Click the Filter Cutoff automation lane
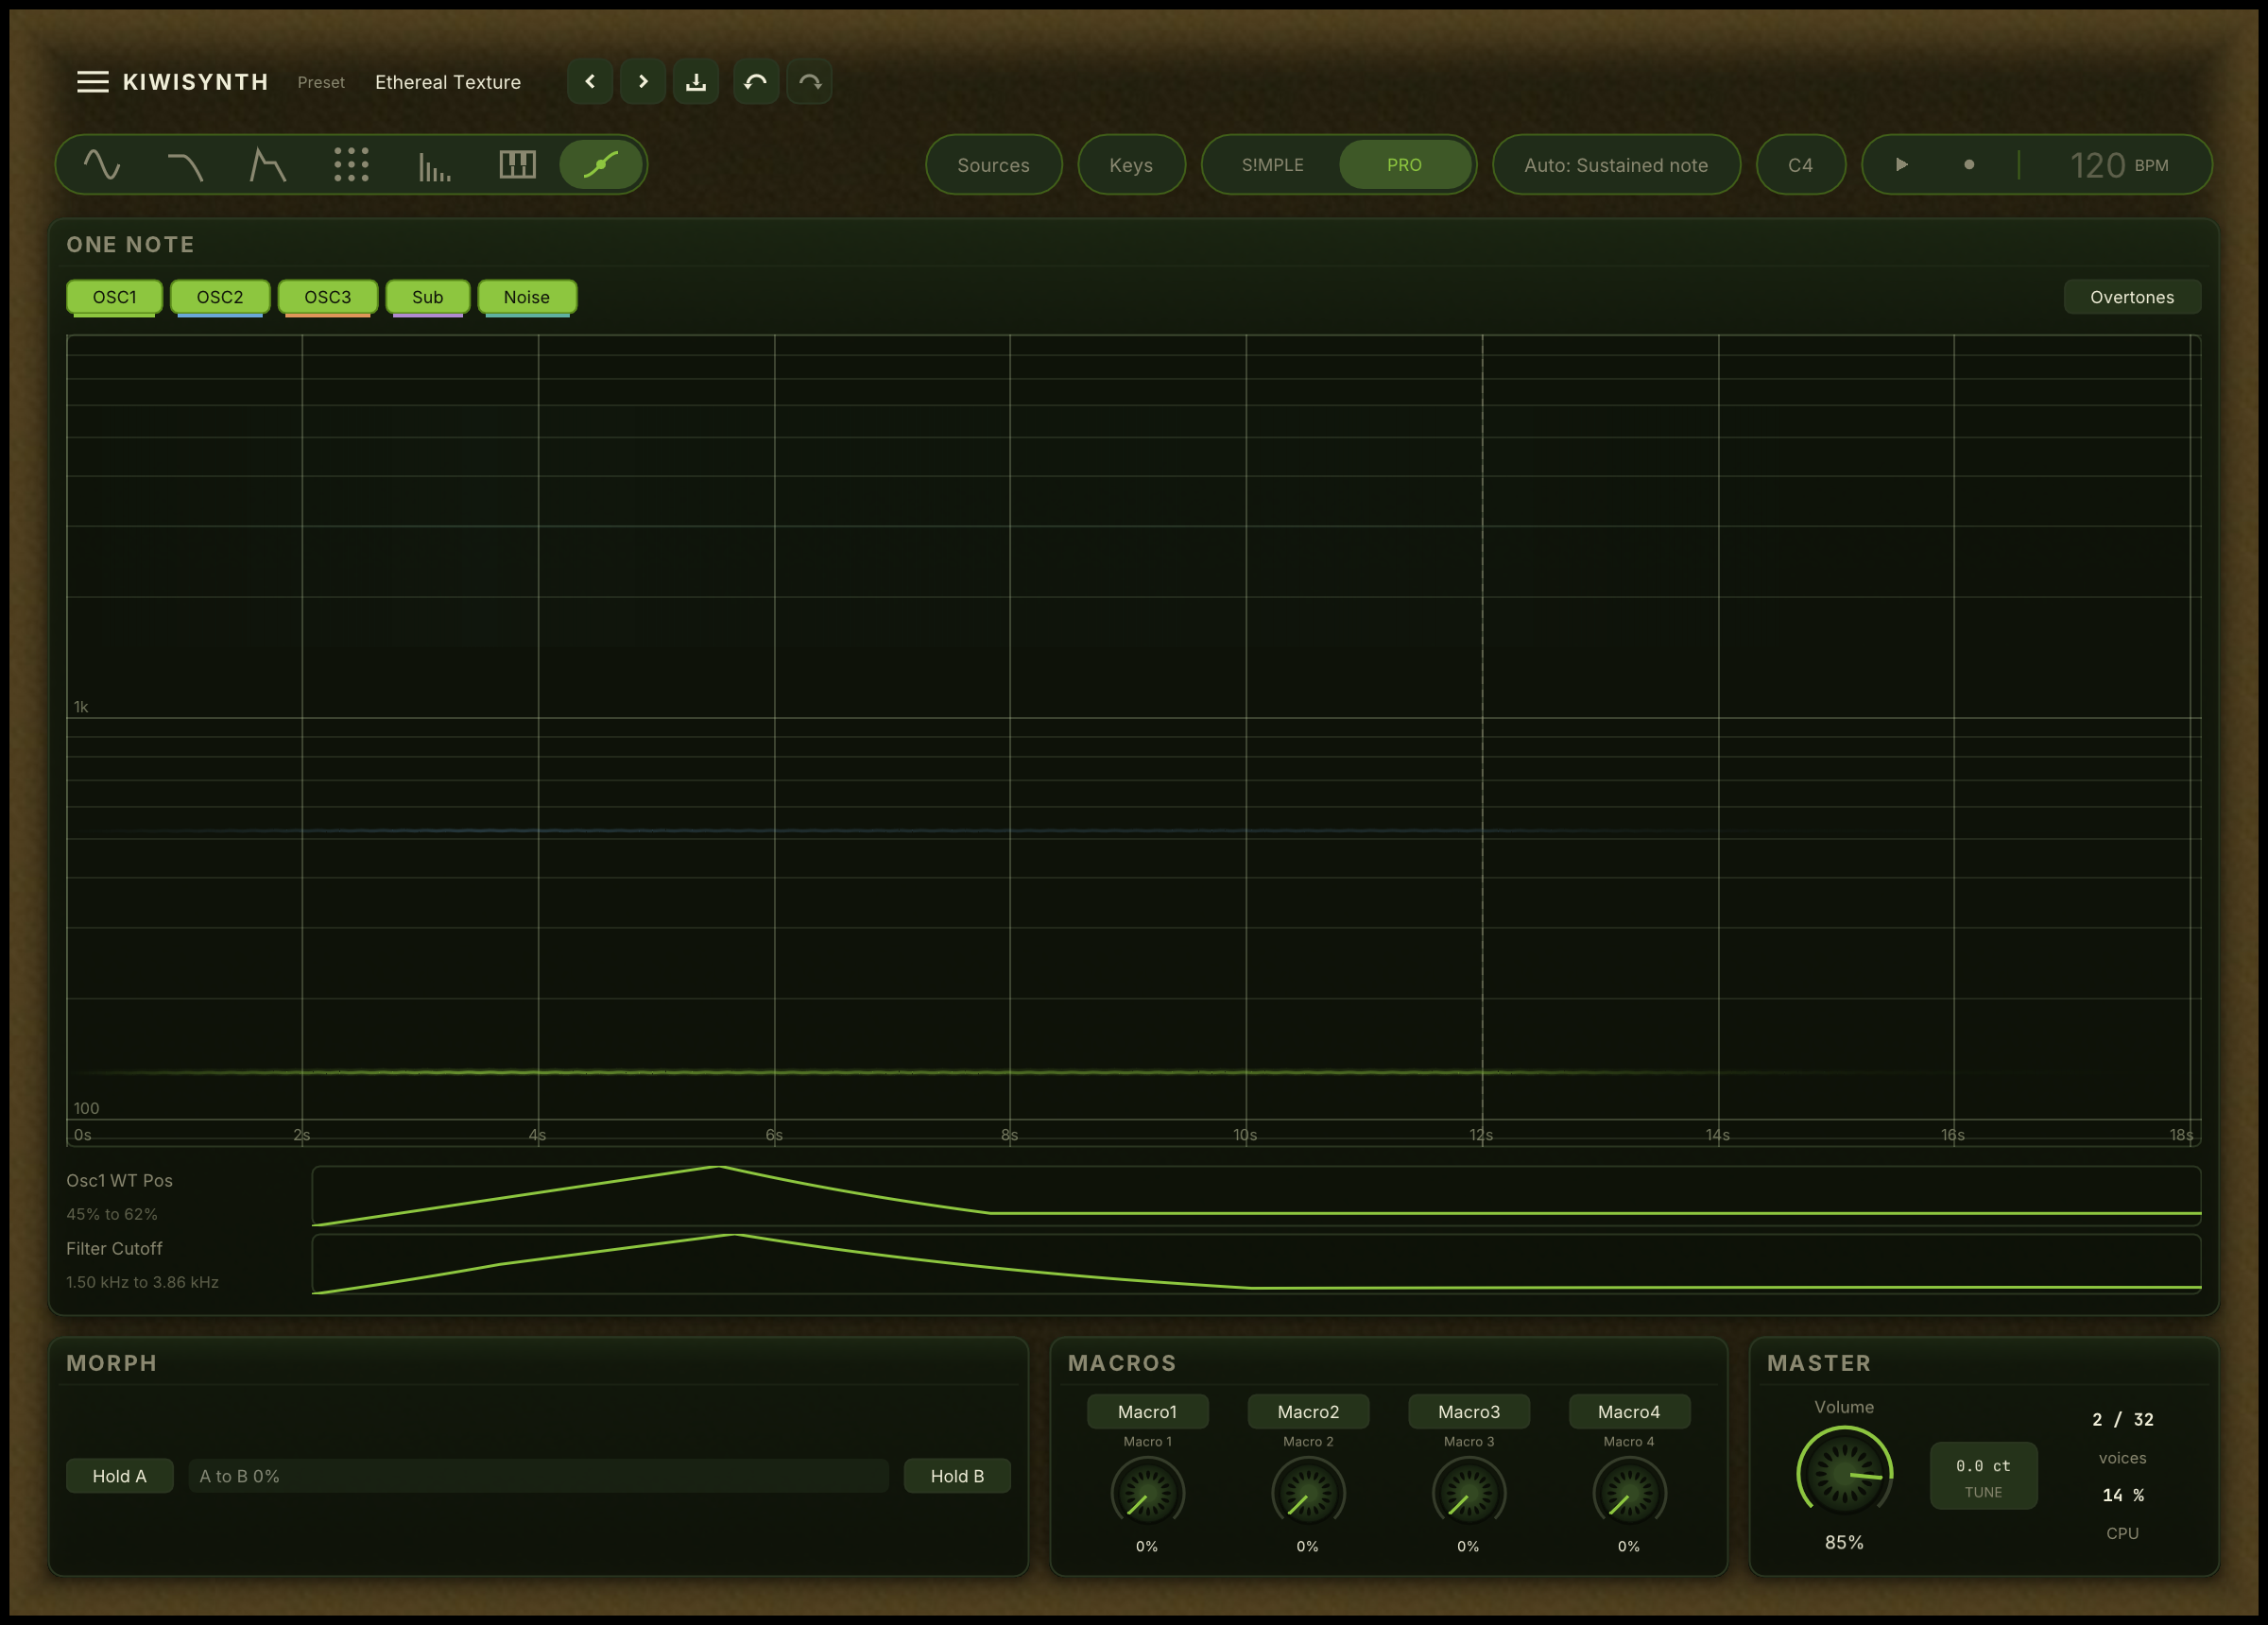The width and height of the screenshot is (2268, 1625). pyautogui.click(x=1256, y=1264)
